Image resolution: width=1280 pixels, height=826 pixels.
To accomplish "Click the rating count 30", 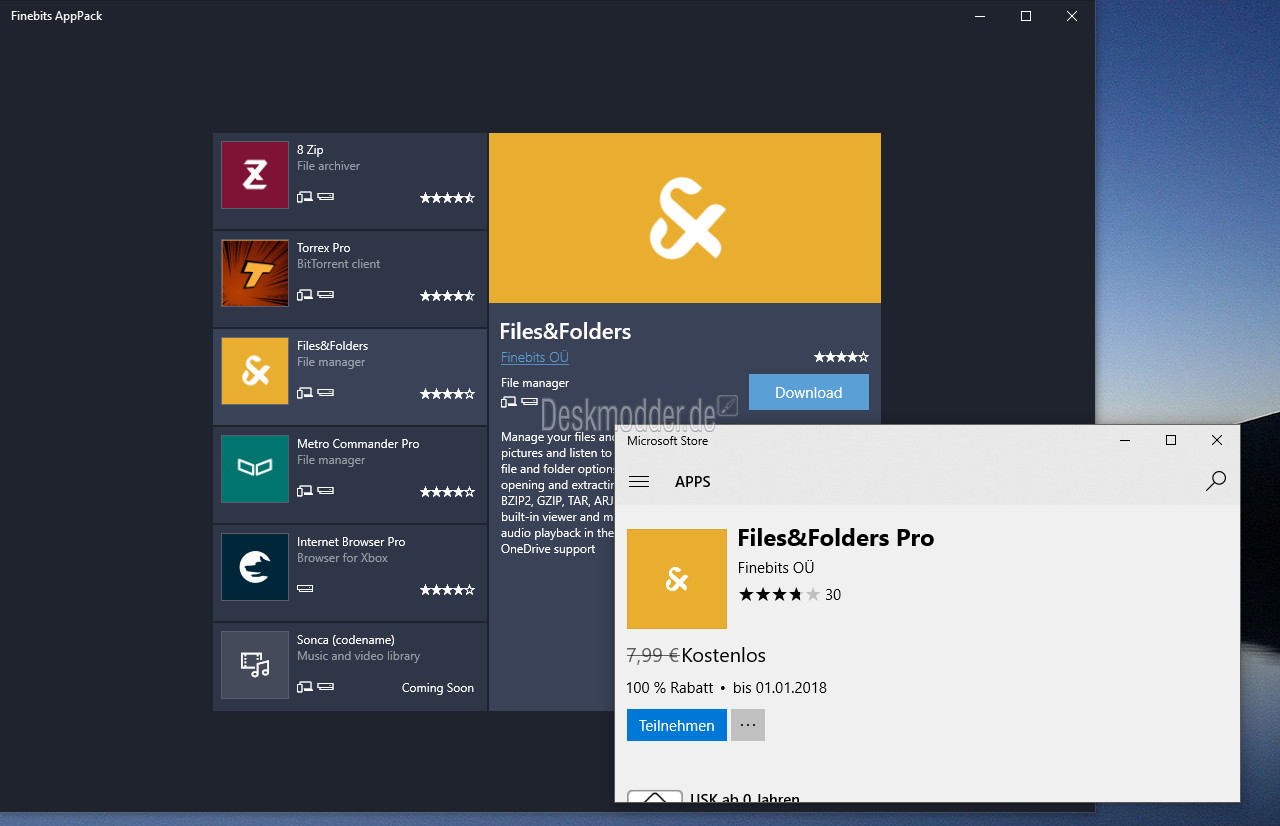I will coord(833,595).
